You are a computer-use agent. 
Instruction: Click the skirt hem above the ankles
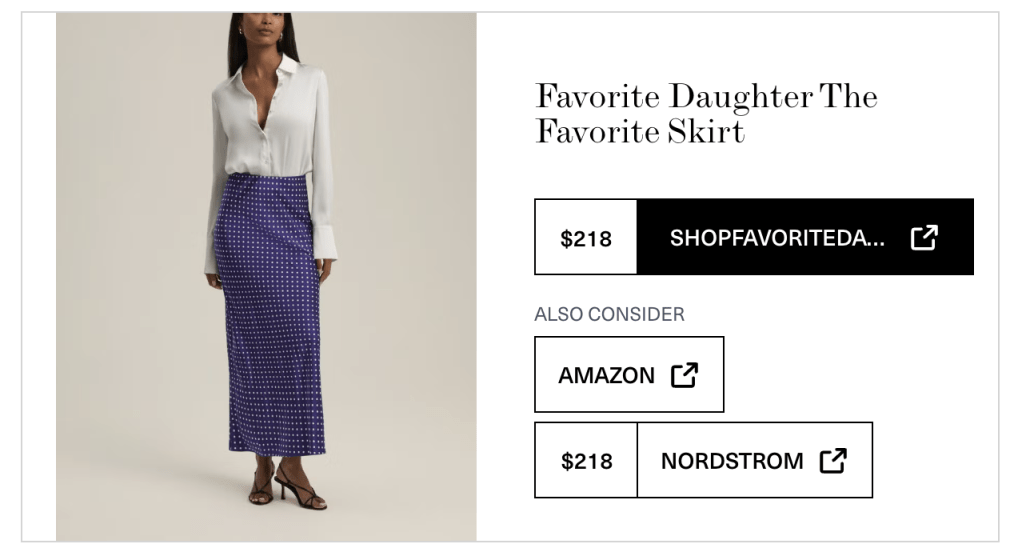pos(273,448)
